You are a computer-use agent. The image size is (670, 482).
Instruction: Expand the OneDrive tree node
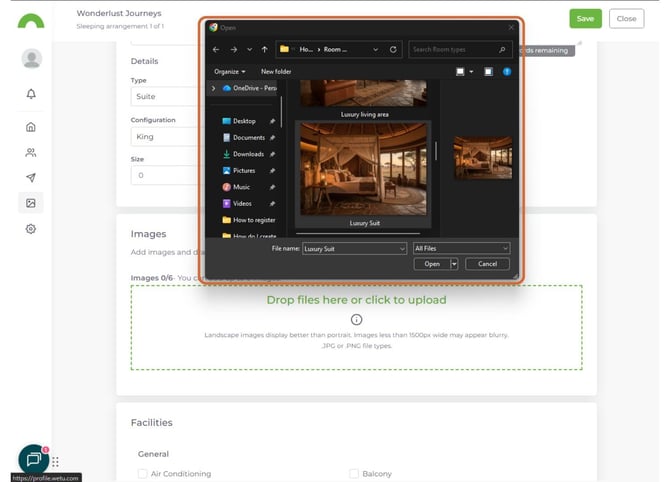[212, 88]
